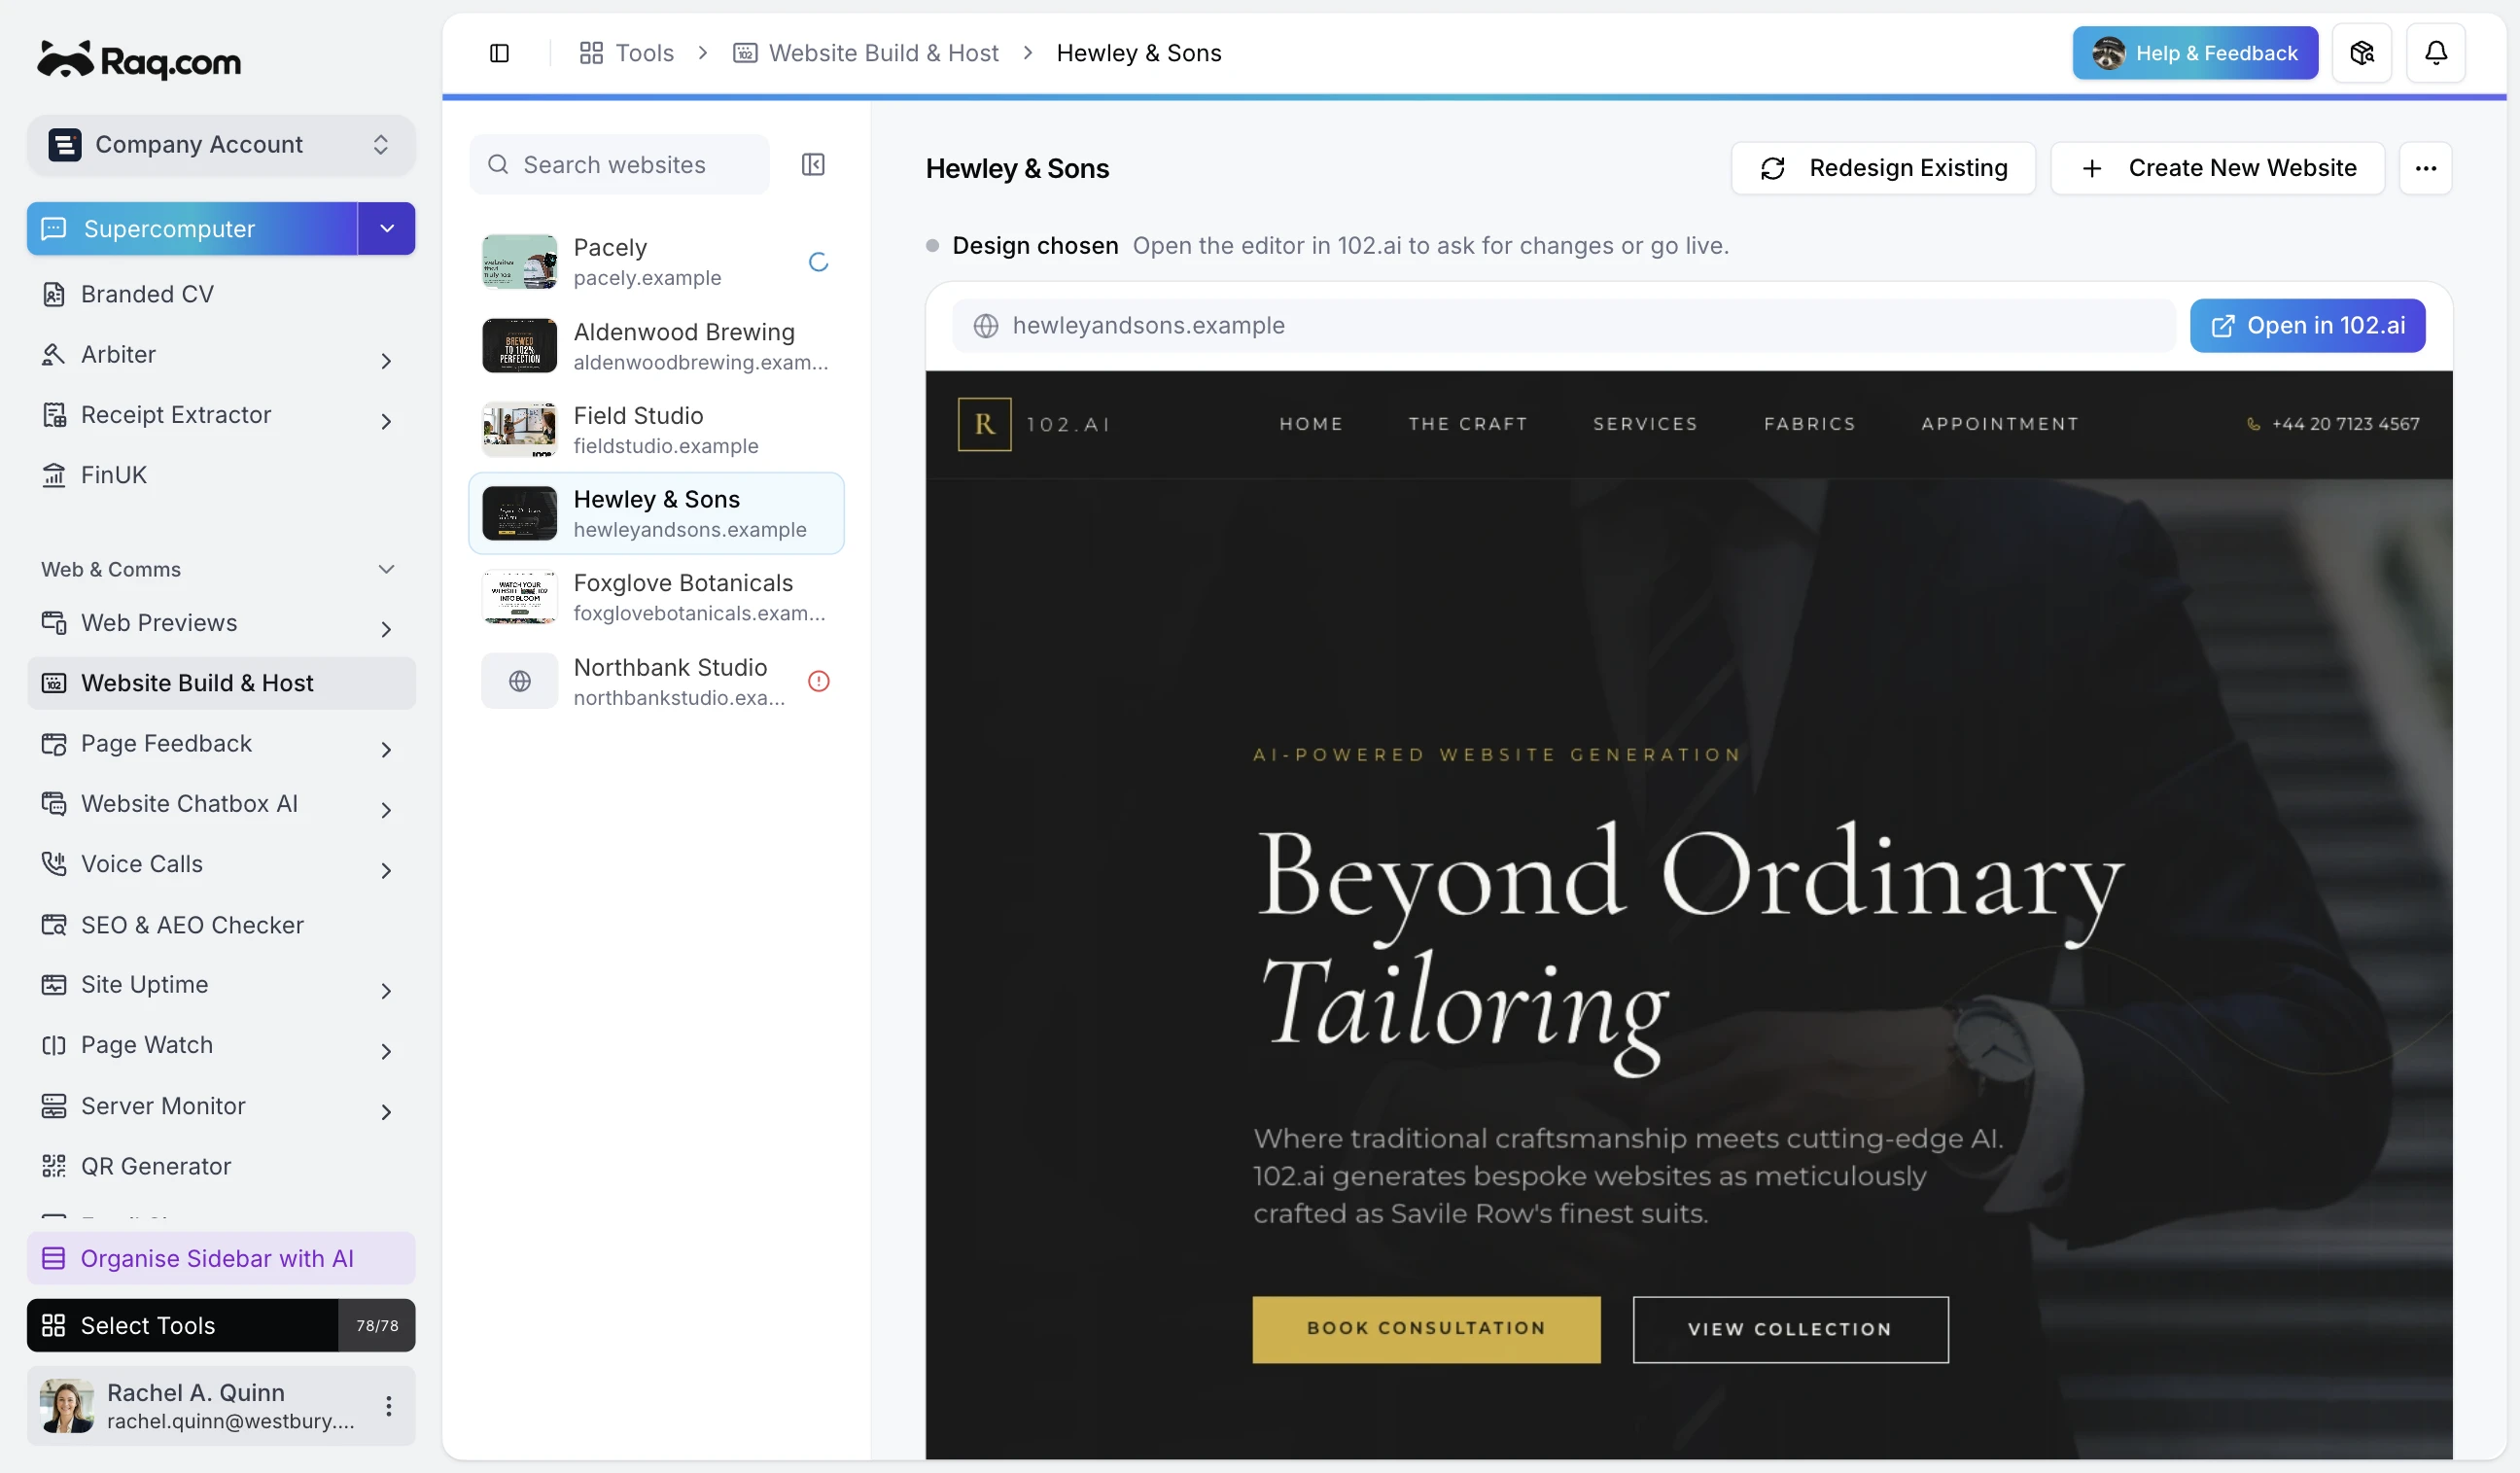2520x1473 pixels.
Task: Click the Page Feedback icon
Action: tap(53, 744)
